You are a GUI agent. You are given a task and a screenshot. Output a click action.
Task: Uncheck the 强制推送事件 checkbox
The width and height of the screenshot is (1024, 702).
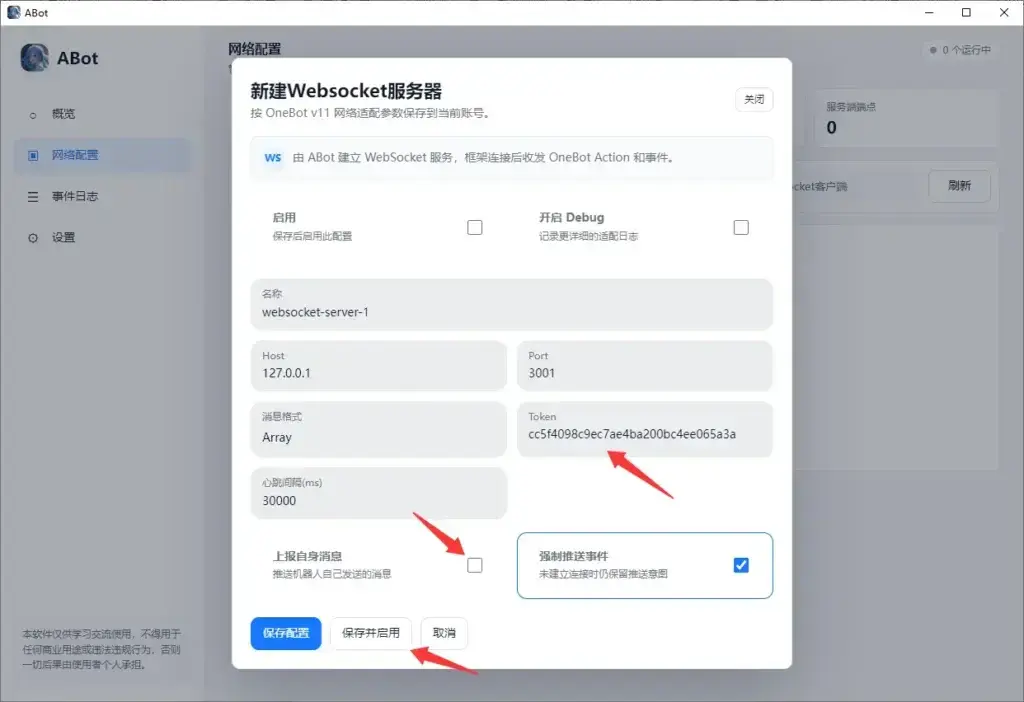pos(741,565)
